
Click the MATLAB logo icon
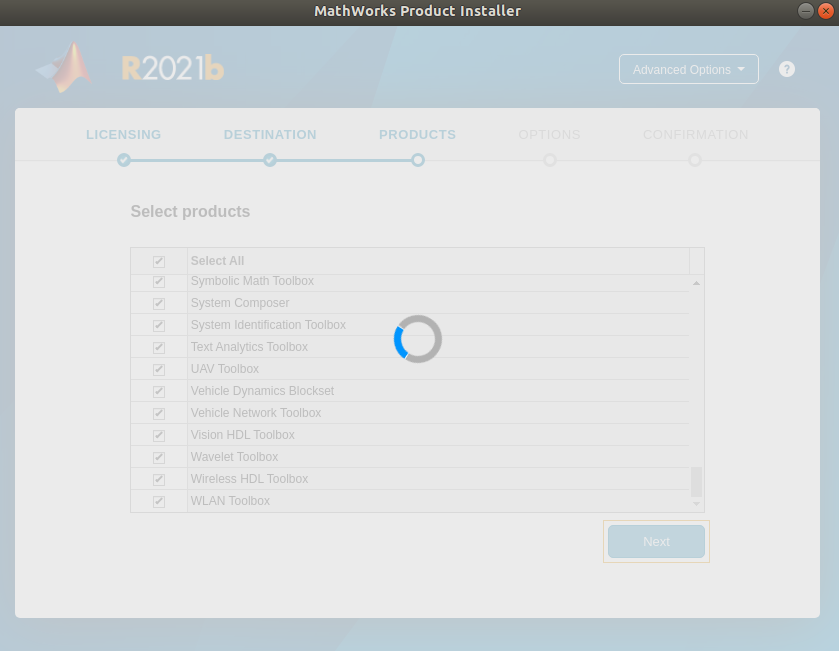64,67
